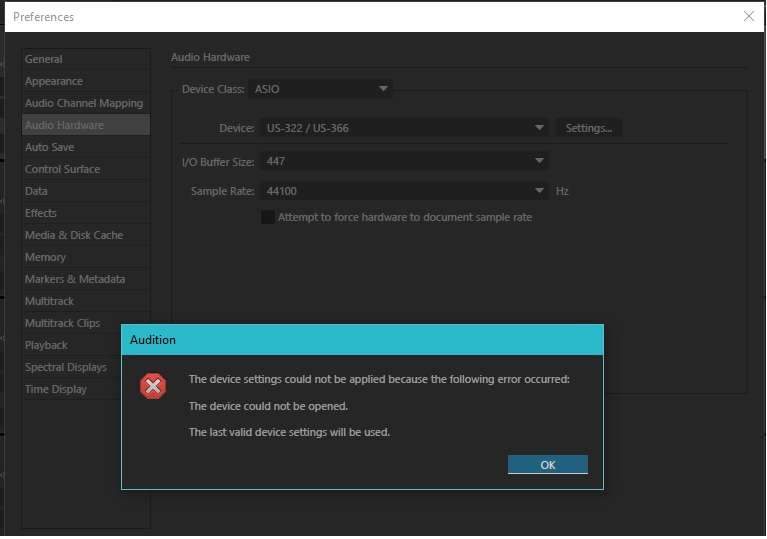Select the Audio Hardware category
This screenshot has width=767, height=539.
coord(64,125)
